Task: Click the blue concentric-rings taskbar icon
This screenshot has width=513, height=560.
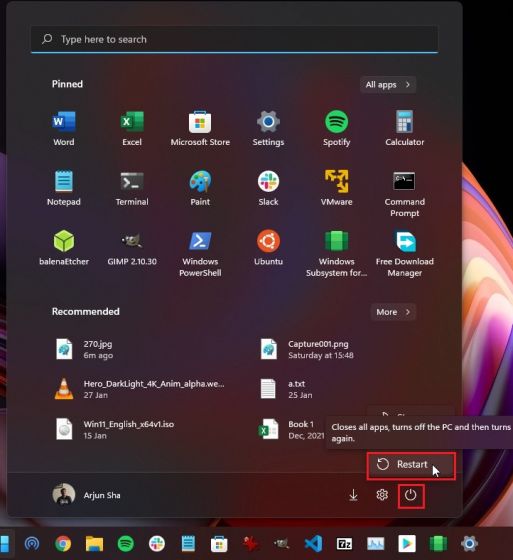Action: 32,544
